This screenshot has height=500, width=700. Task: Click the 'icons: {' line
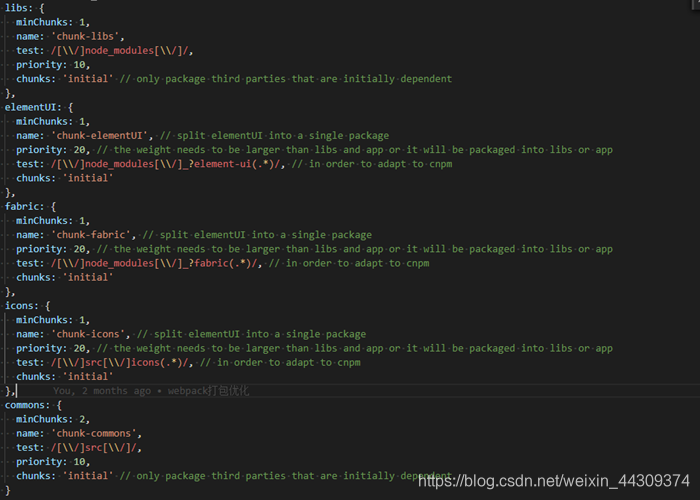[x=28, y=306]
